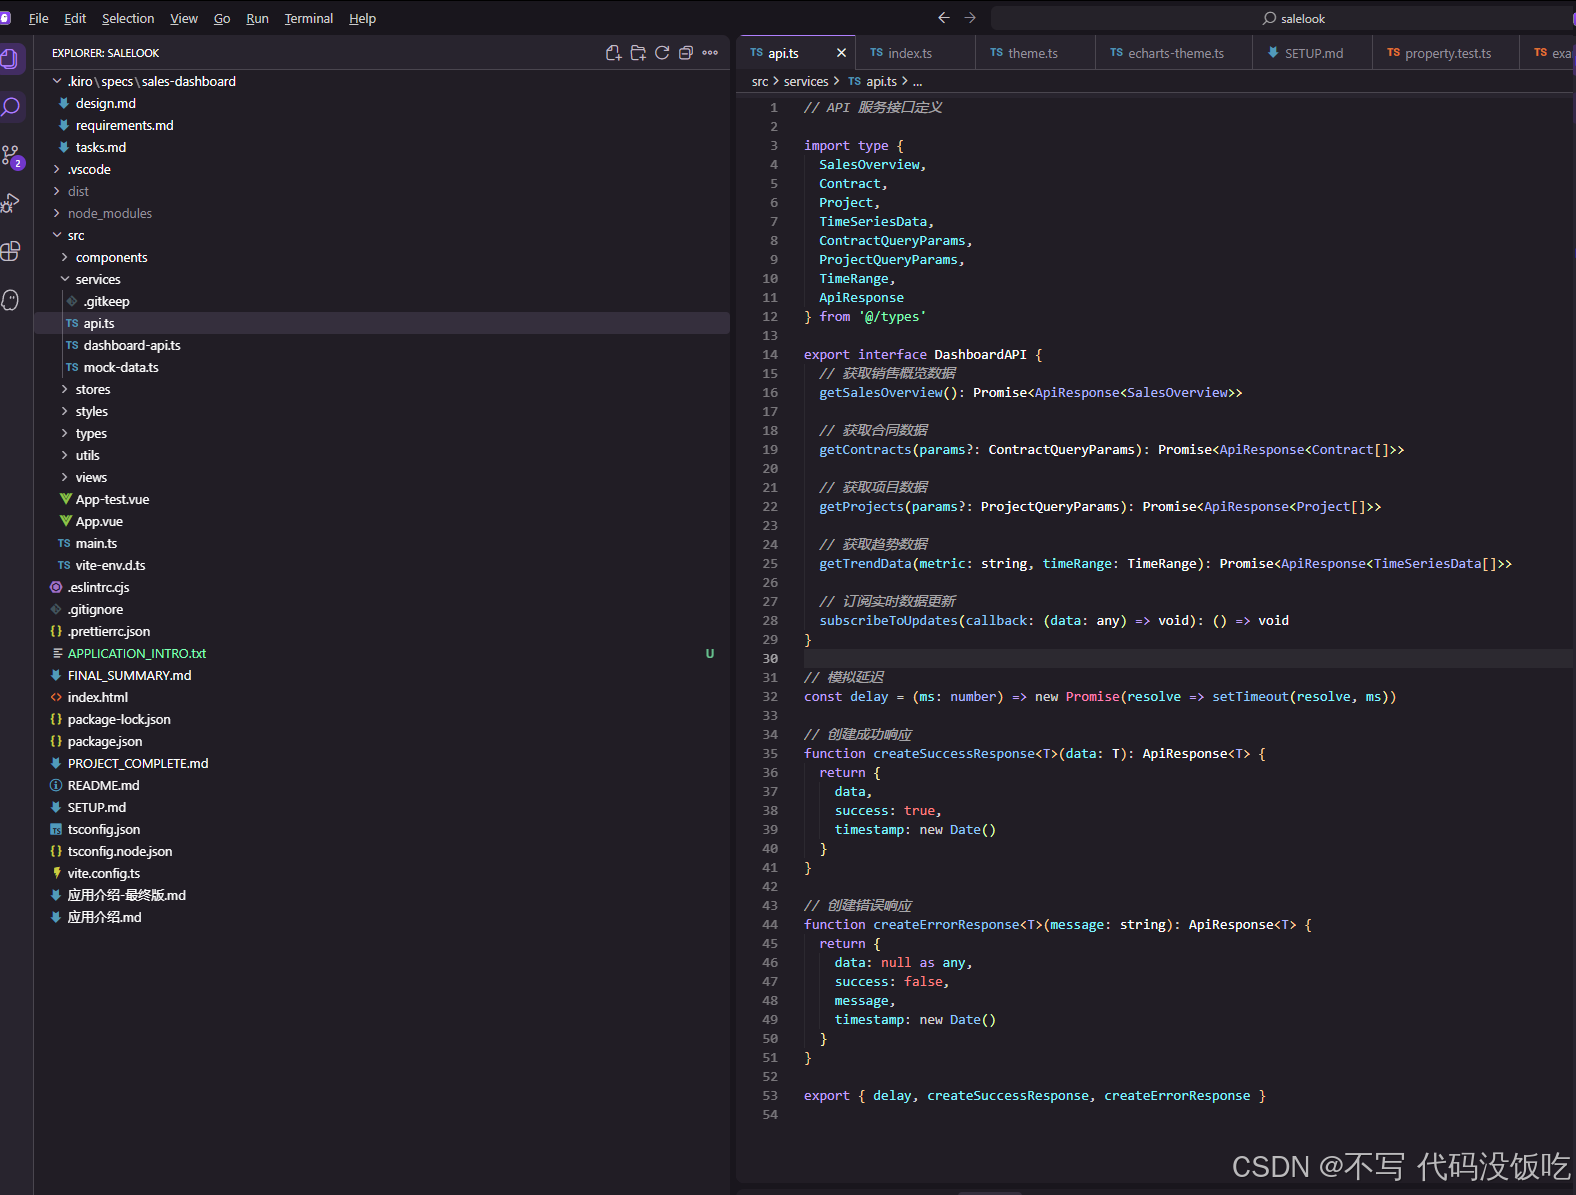Click src in the breadcrumb

[760, 81]
